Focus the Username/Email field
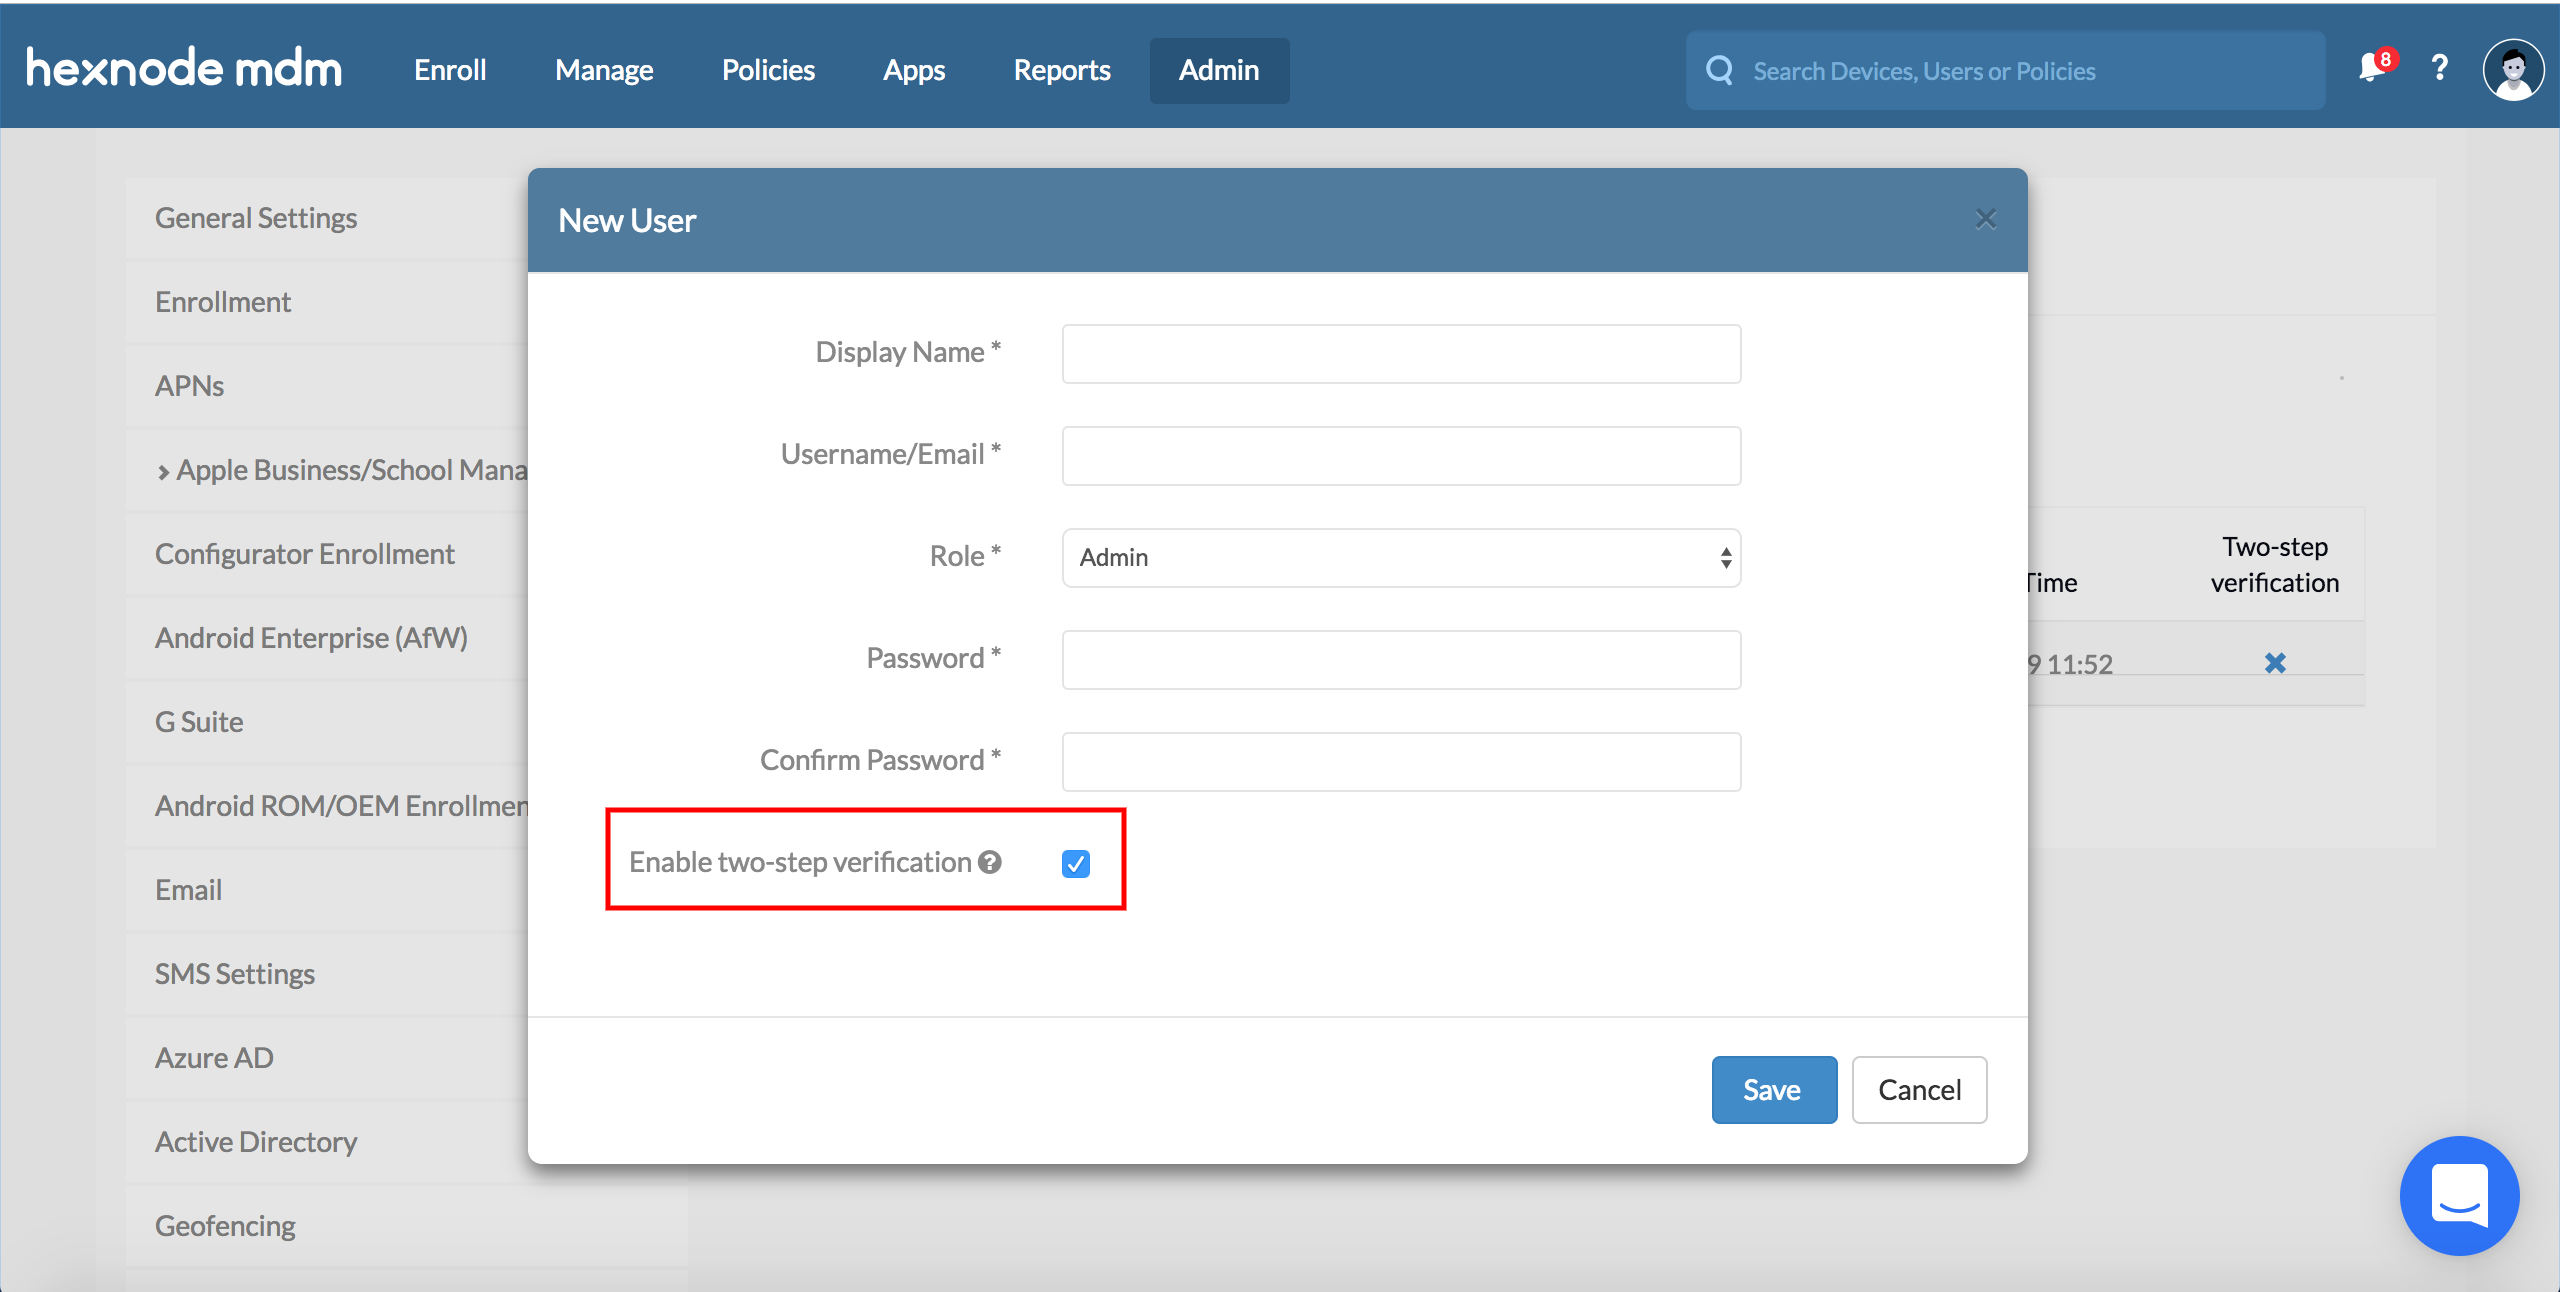 tap(1401, 455)
